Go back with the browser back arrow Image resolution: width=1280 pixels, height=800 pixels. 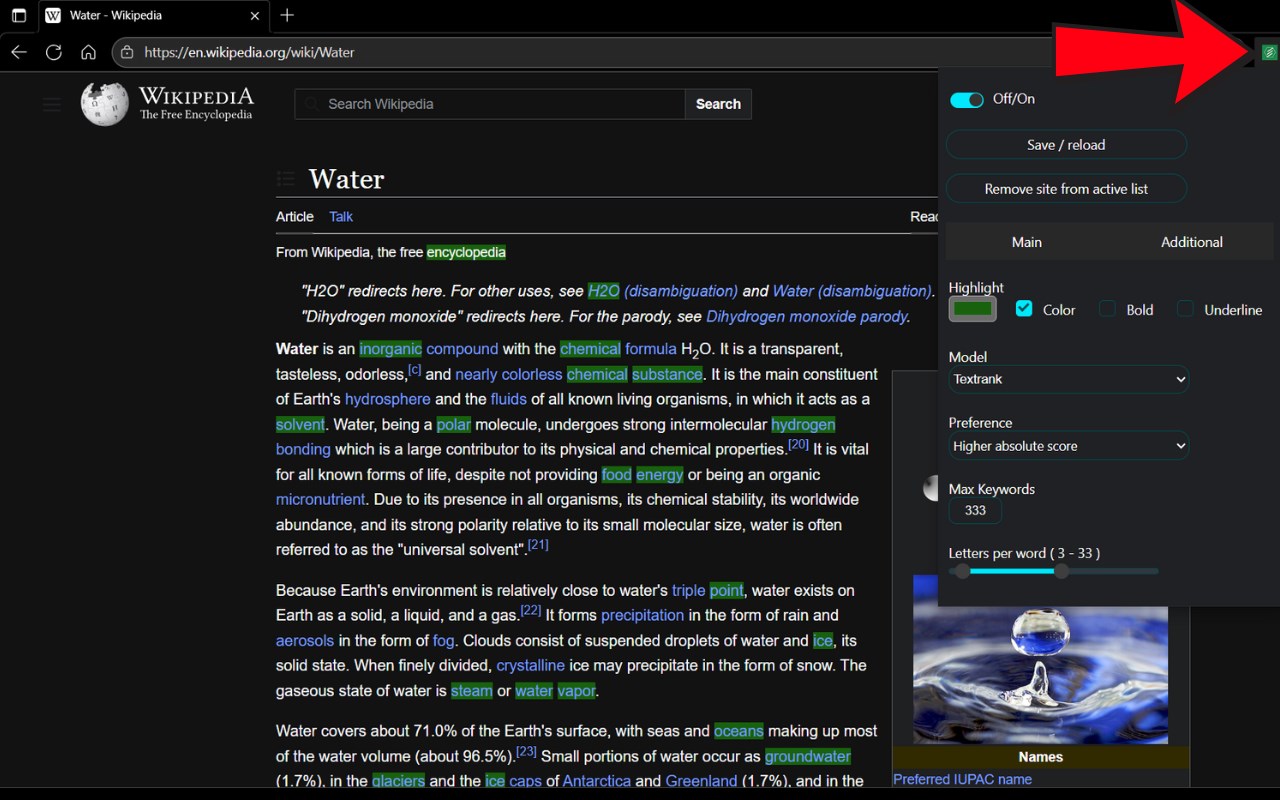click(19, 52)
